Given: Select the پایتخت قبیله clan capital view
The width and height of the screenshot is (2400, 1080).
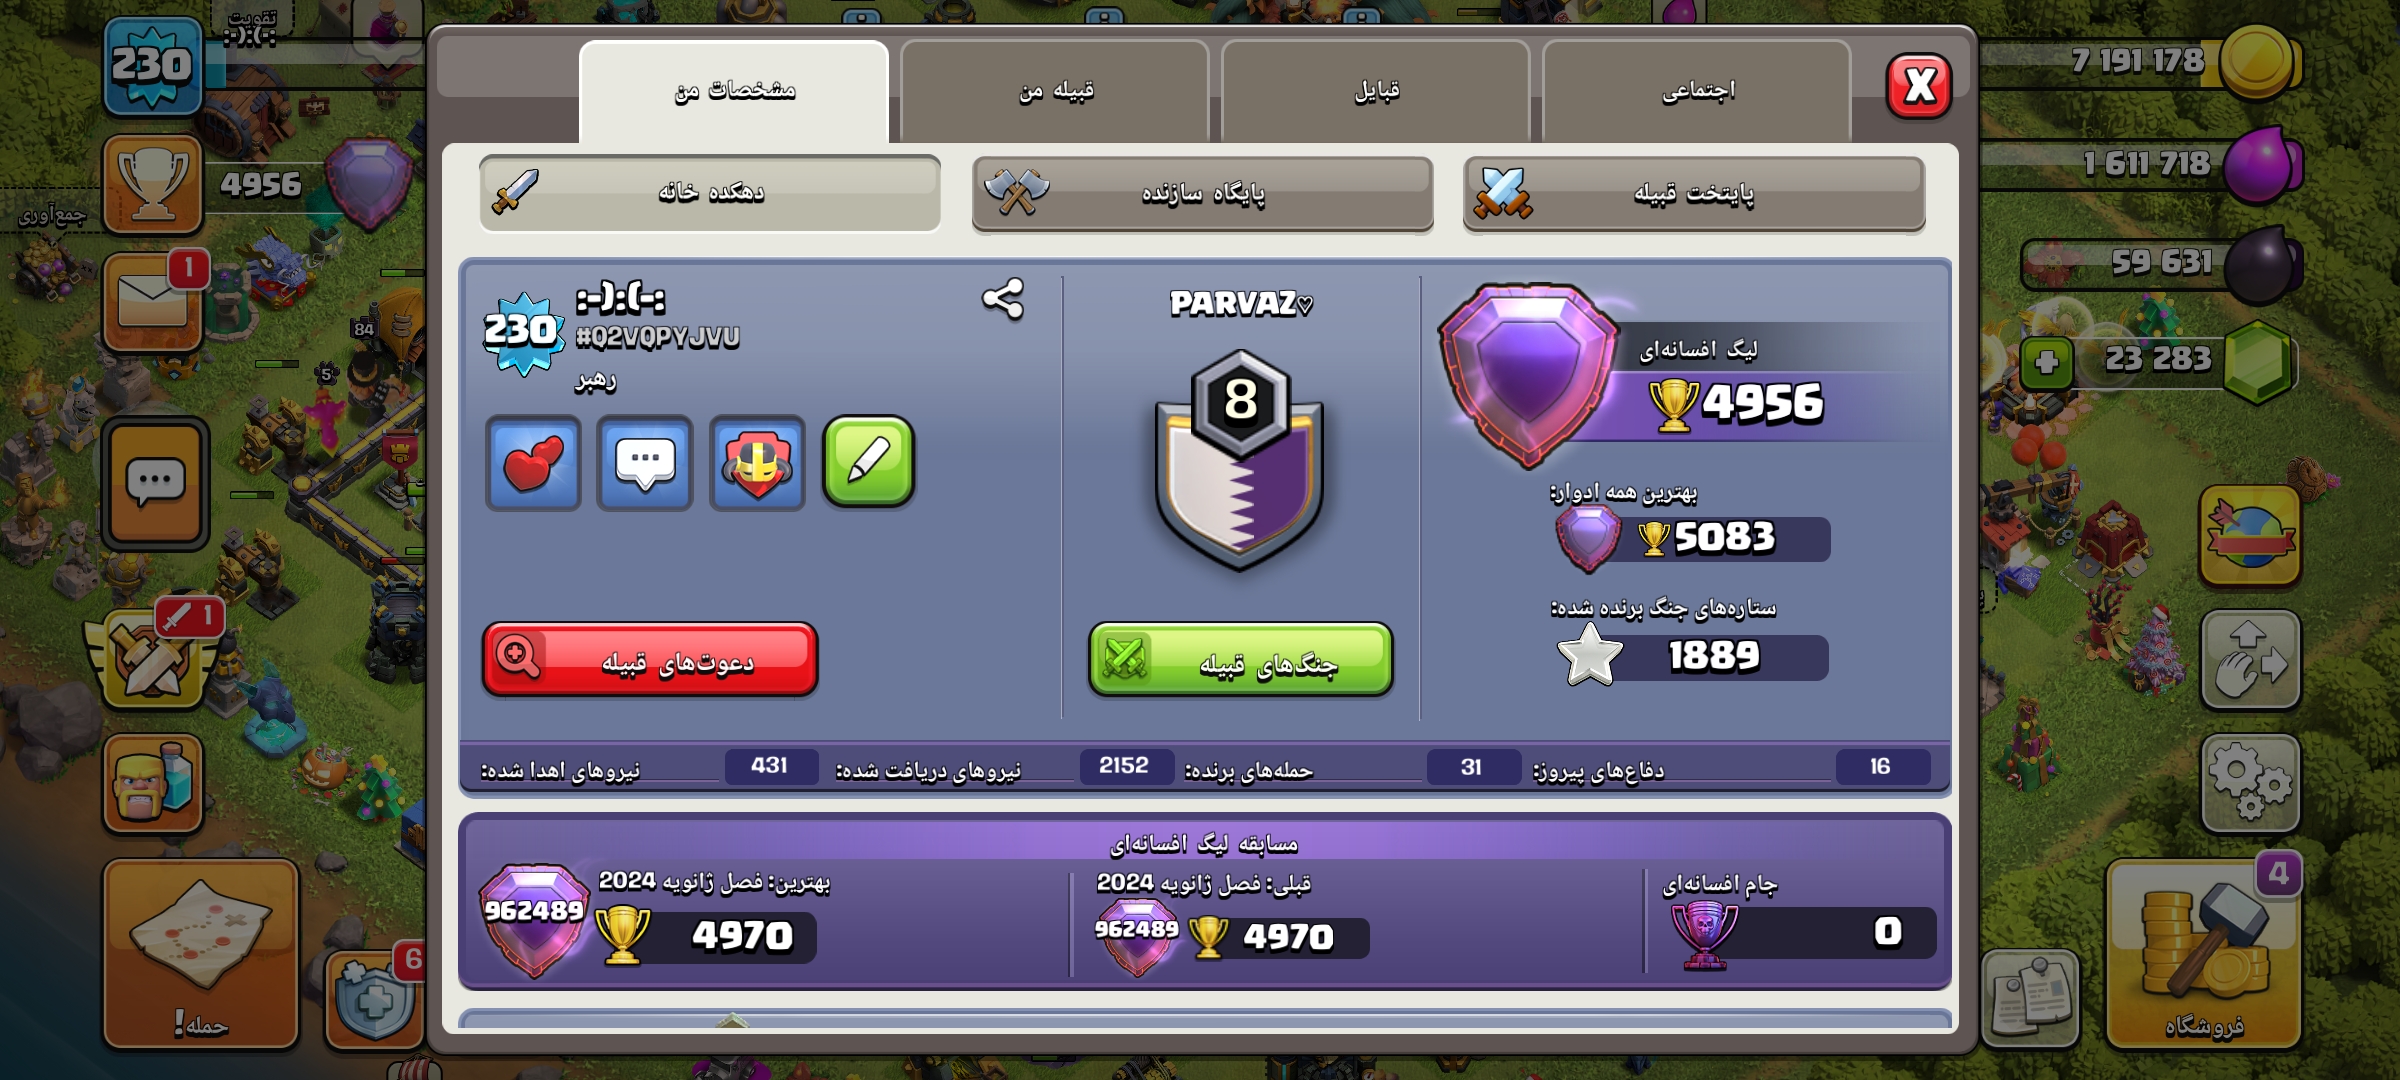Looking at the screenshot, I should click(x=1694, y=194).
